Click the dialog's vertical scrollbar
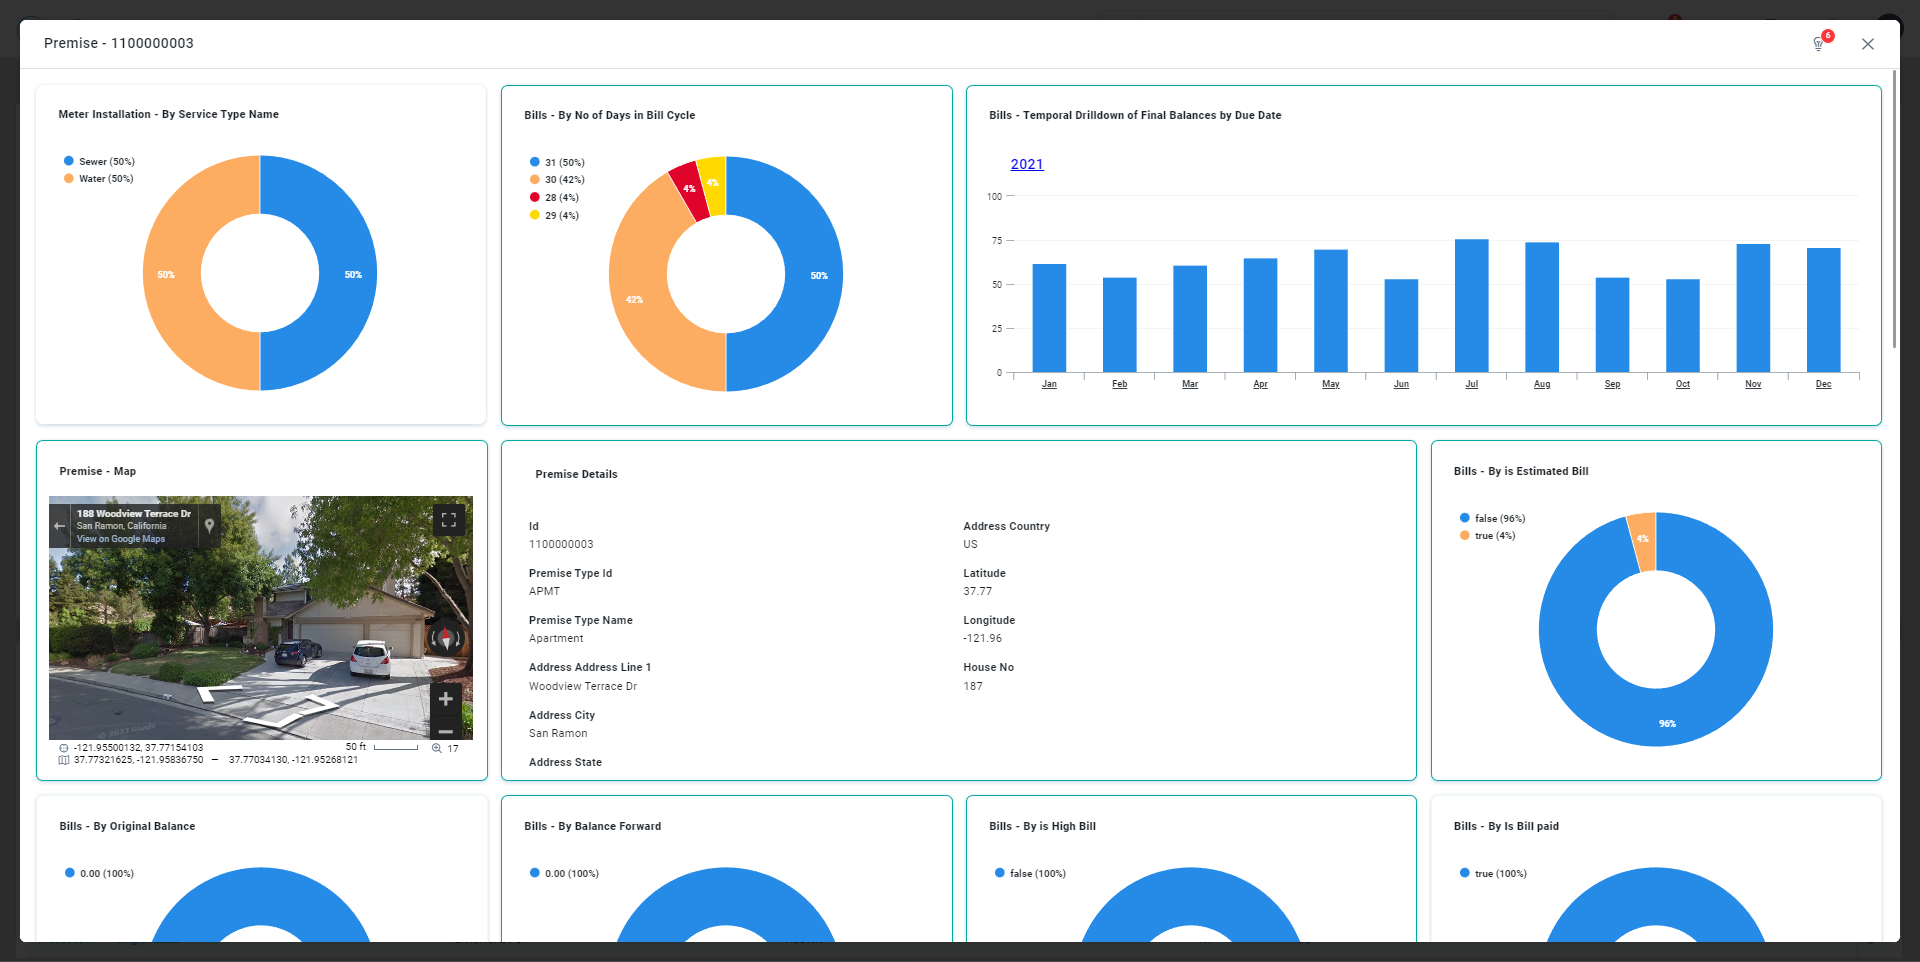Image resolution: width=1920 pixels, height=962 pixels. click(x=1894, y=210)
